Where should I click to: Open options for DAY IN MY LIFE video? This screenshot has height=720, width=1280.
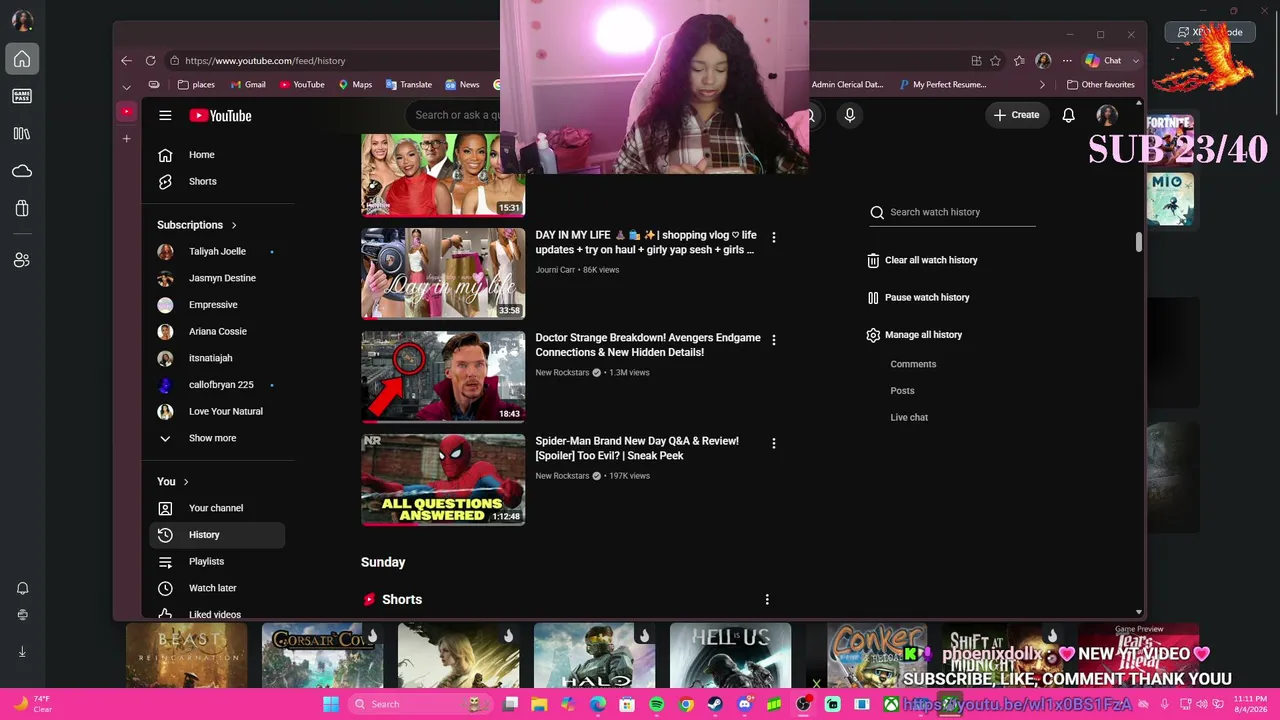[x=773, y=237]
